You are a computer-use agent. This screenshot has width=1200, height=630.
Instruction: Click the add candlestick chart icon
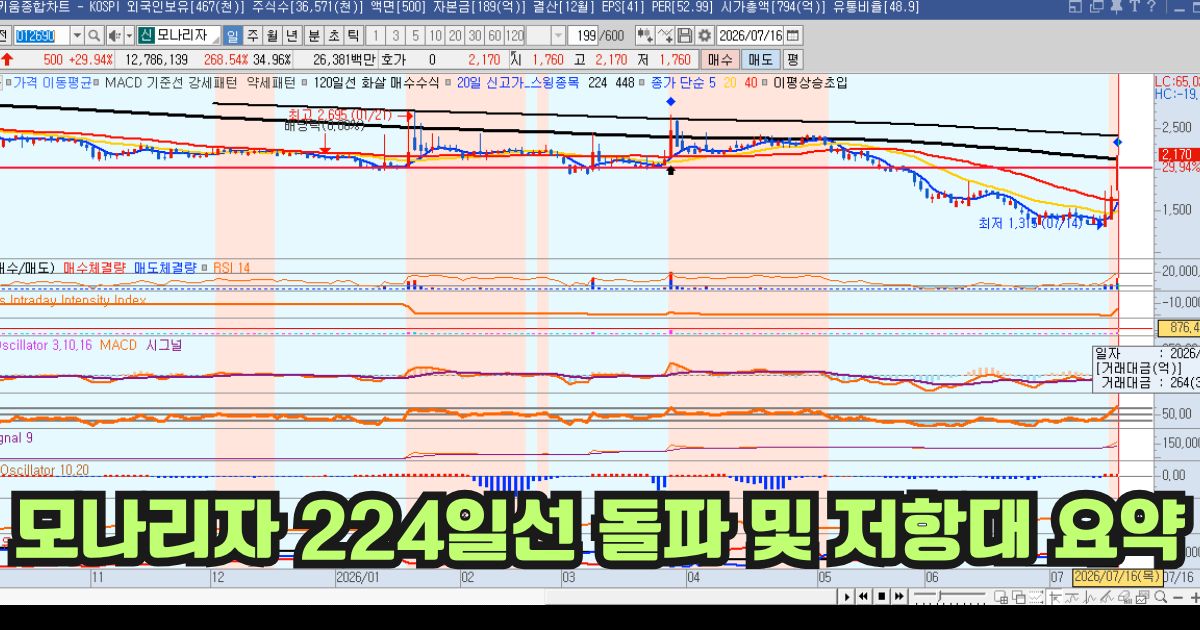tap(645, 36)
